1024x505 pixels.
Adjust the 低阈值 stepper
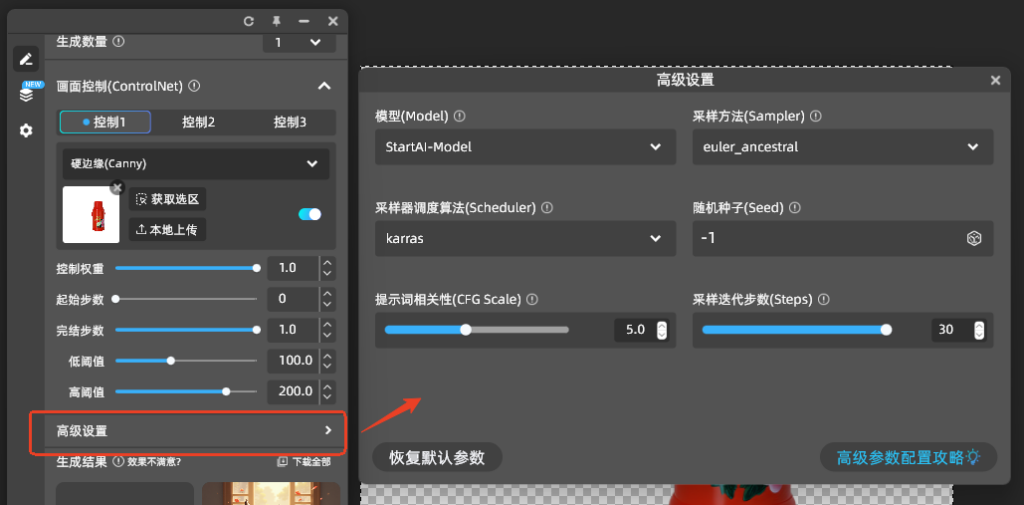click(x=328, y=361)
